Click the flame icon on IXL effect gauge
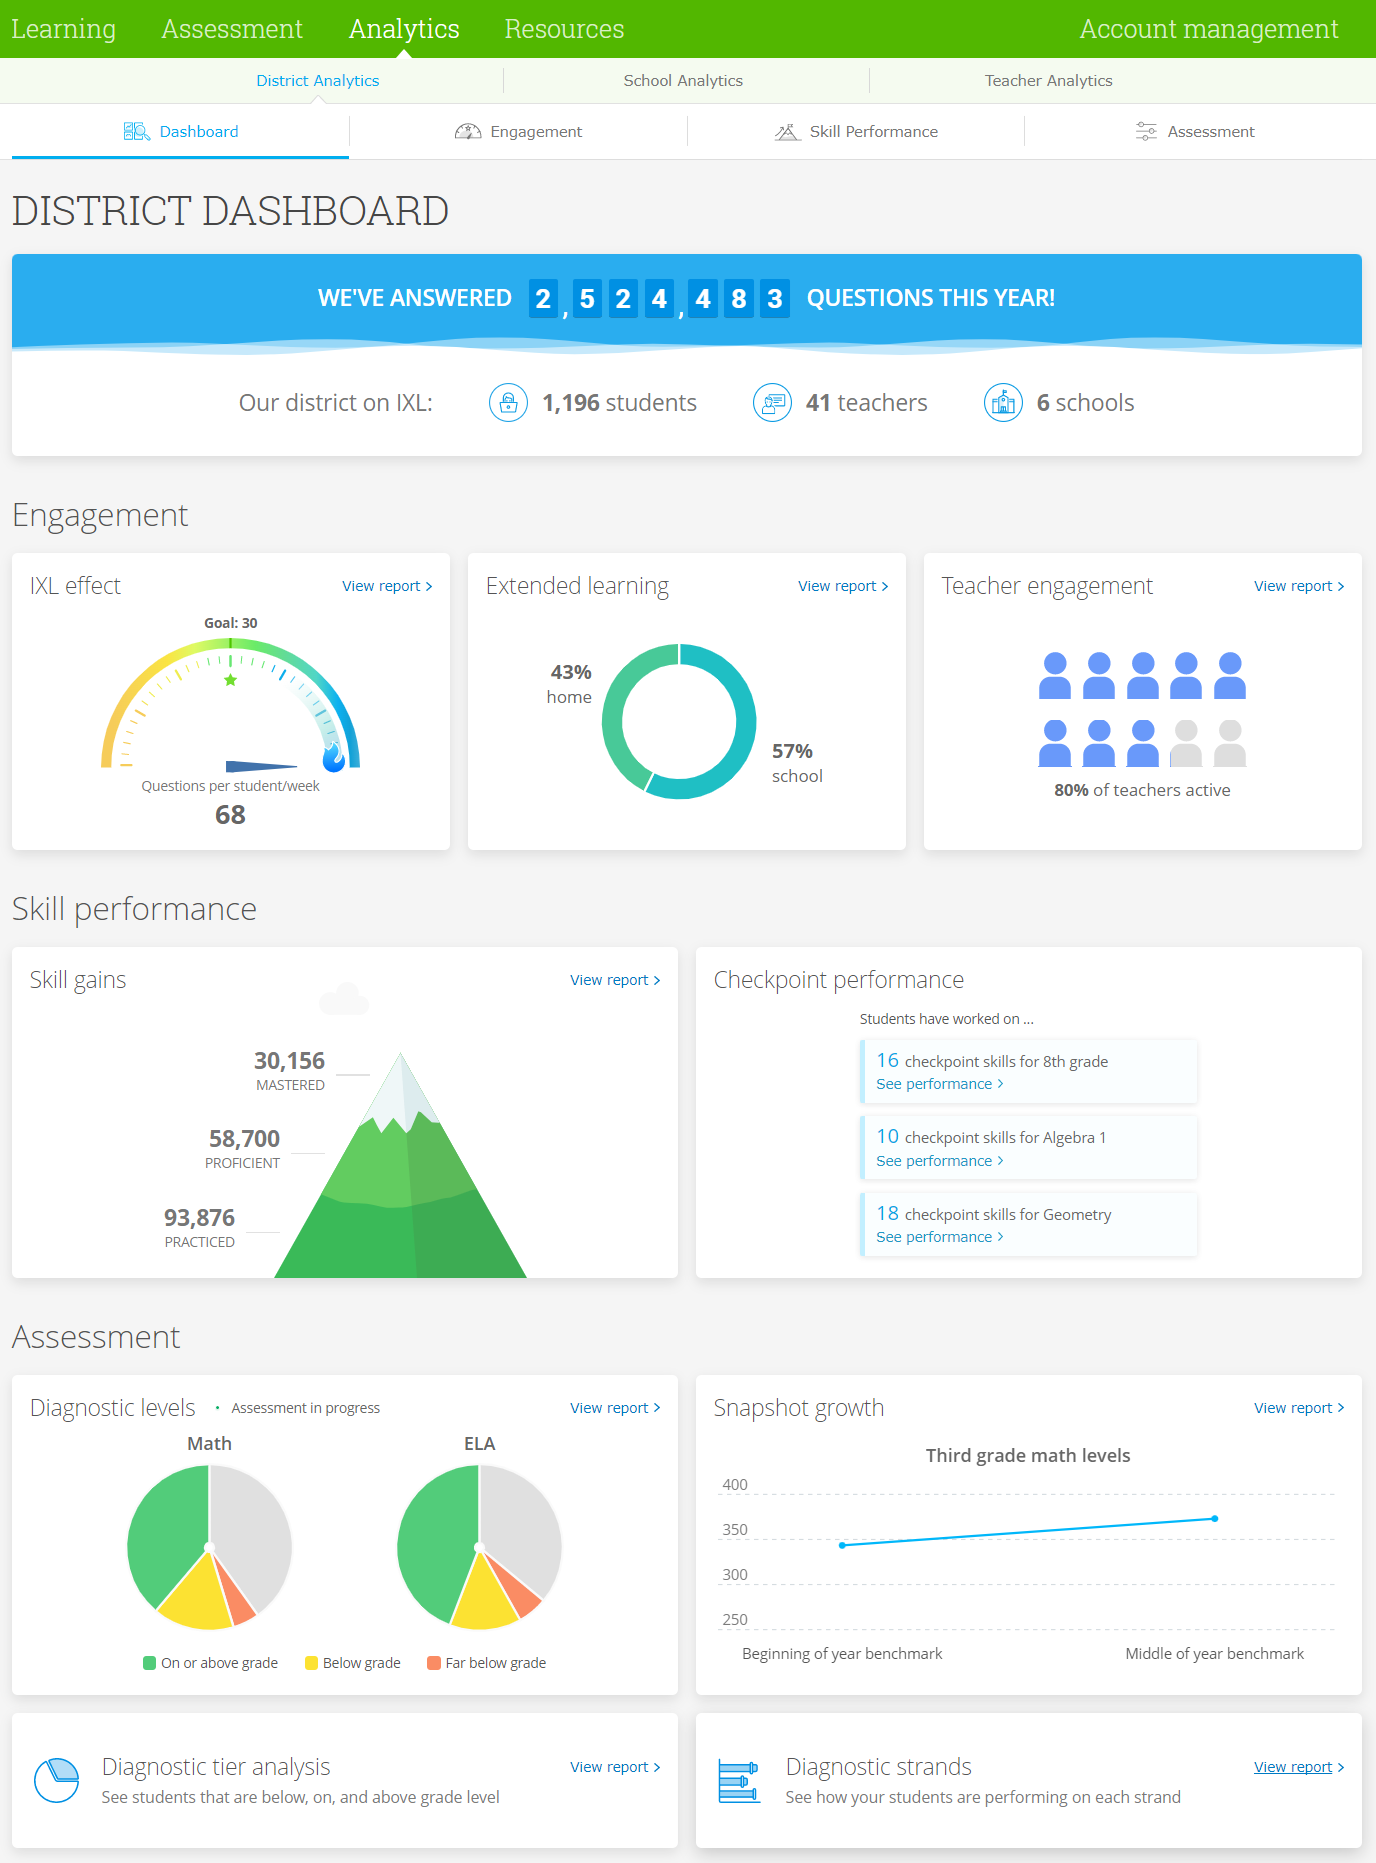The image size is (1376, 1863). pyautogui.click(x=334, y=756)
